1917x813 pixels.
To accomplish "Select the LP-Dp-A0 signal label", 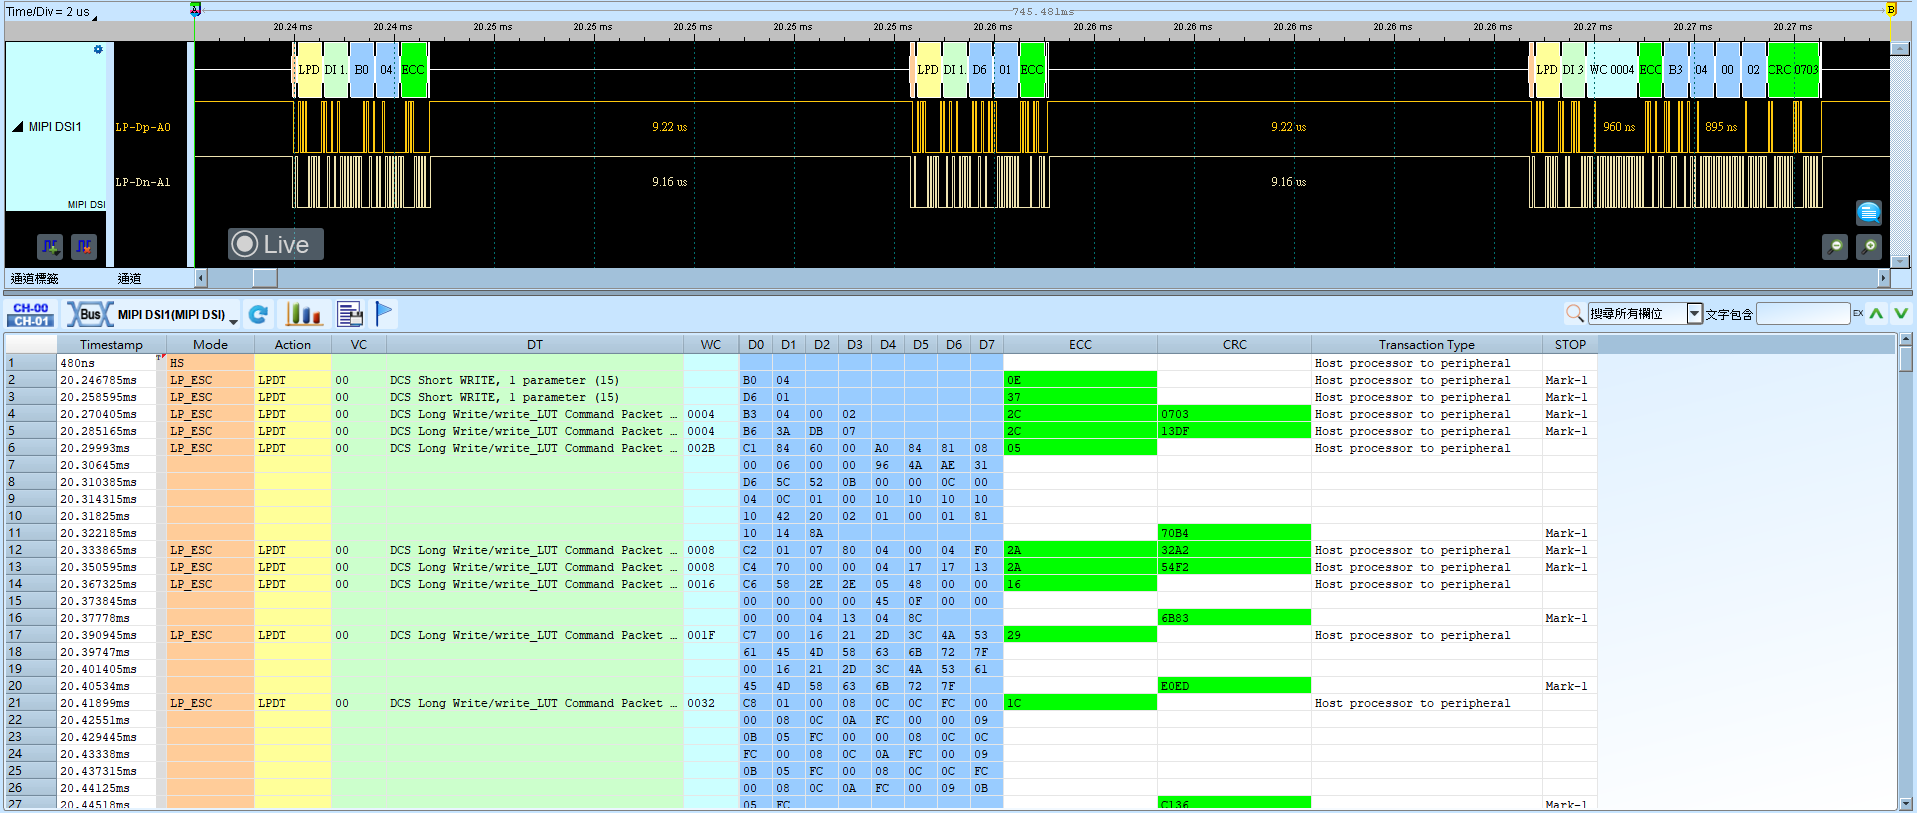I will (143, 127).
